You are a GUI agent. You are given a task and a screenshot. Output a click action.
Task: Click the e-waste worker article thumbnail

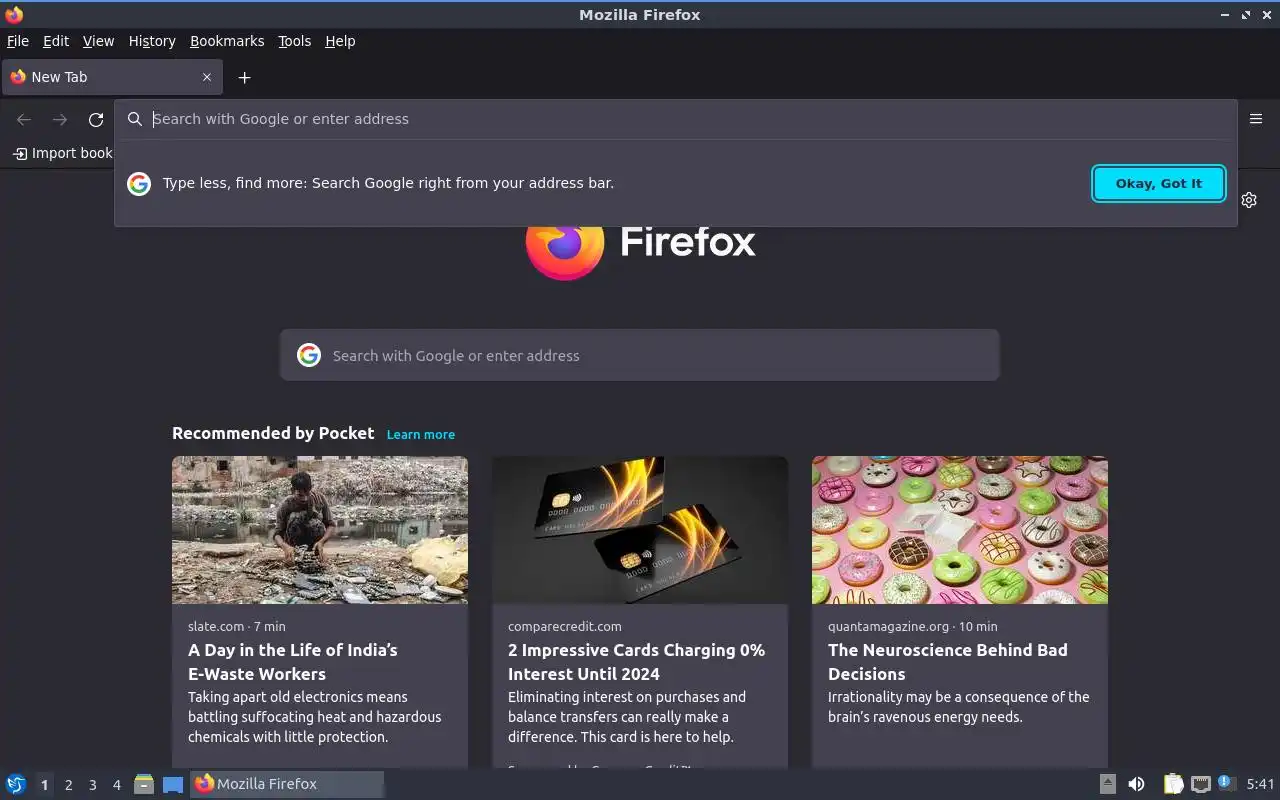[x=320, y=530]
